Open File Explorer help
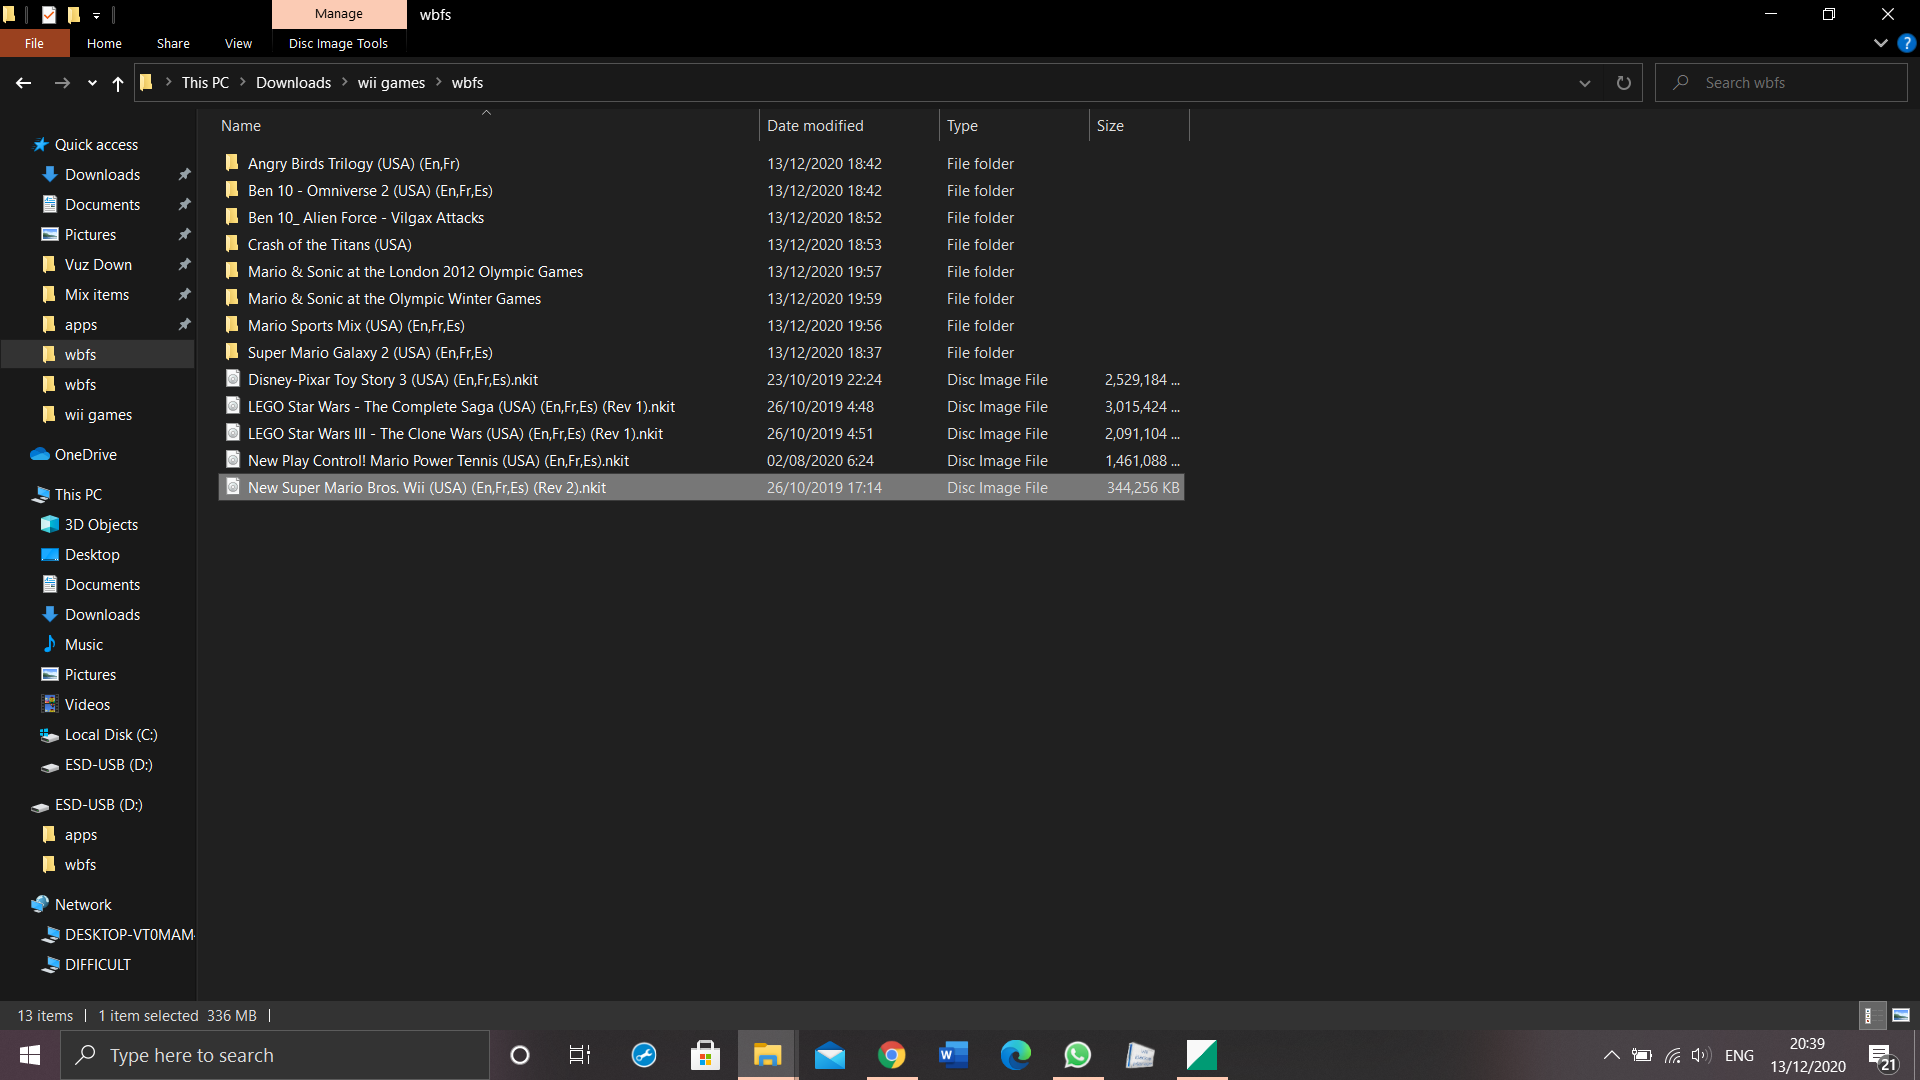1920x1080 pixels. pos(1907,43)
